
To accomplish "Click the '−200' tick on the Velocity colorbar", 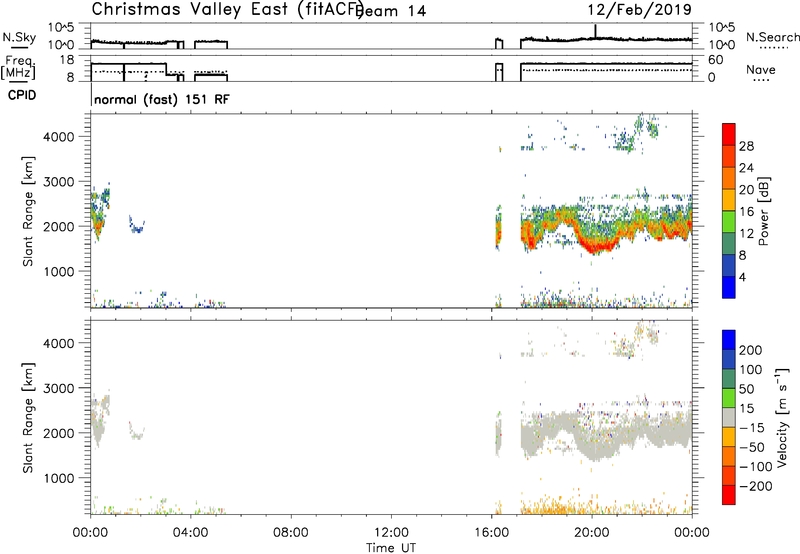I will [x=756, y=486].
